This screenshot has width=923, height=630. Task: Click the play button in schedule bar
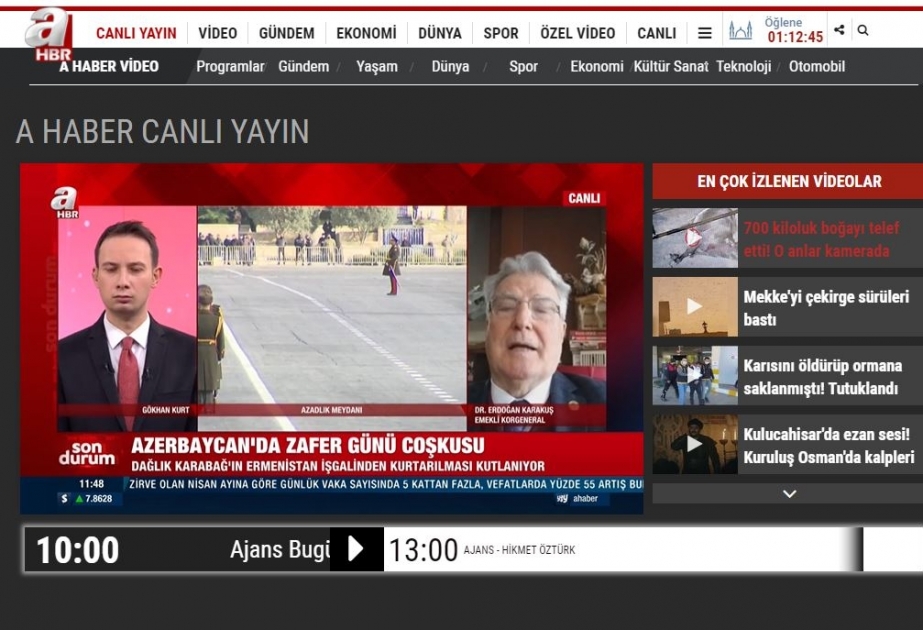coord(356,549)
